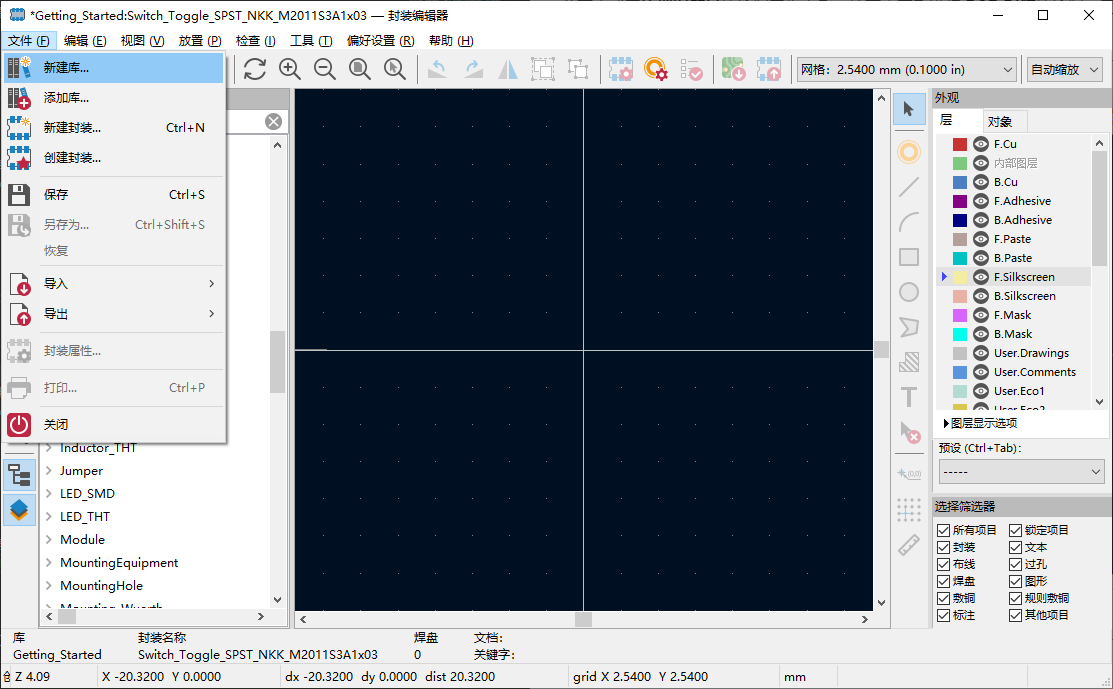1113x689 pixels.
Task: Toggle the footprint tree panel icon
Action: pos(19,475)
